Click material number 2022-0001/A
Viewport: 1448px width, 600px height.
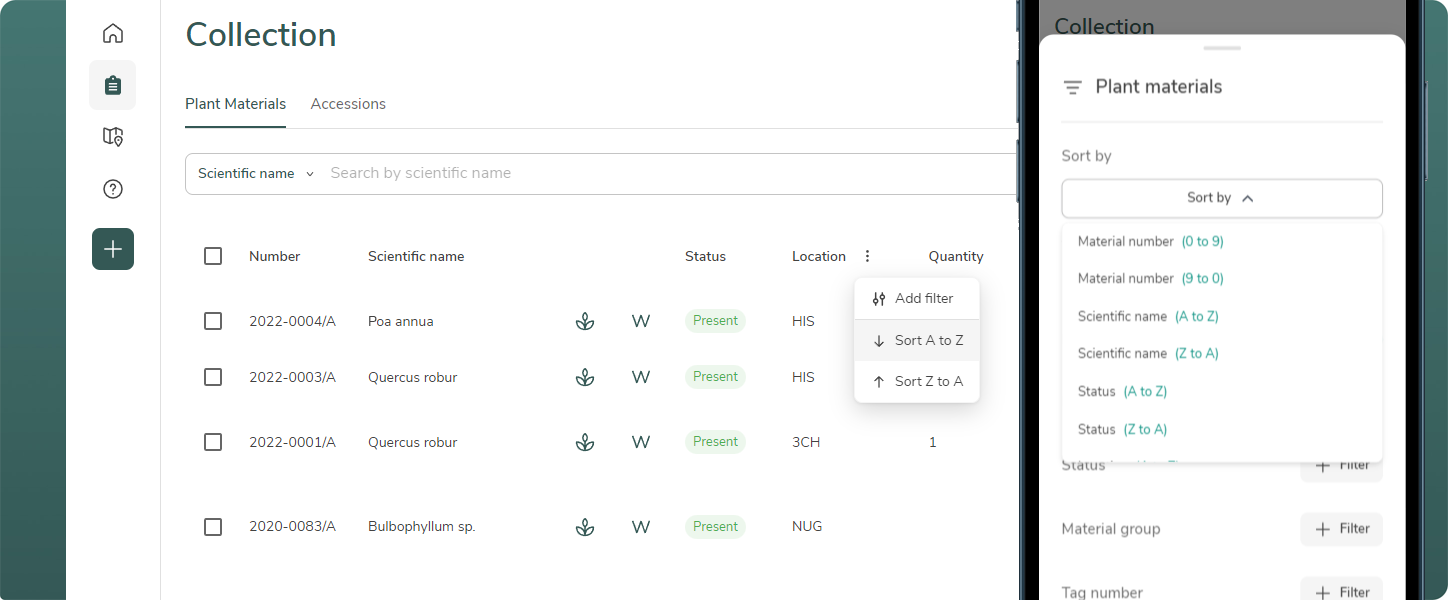pos(292,442)
